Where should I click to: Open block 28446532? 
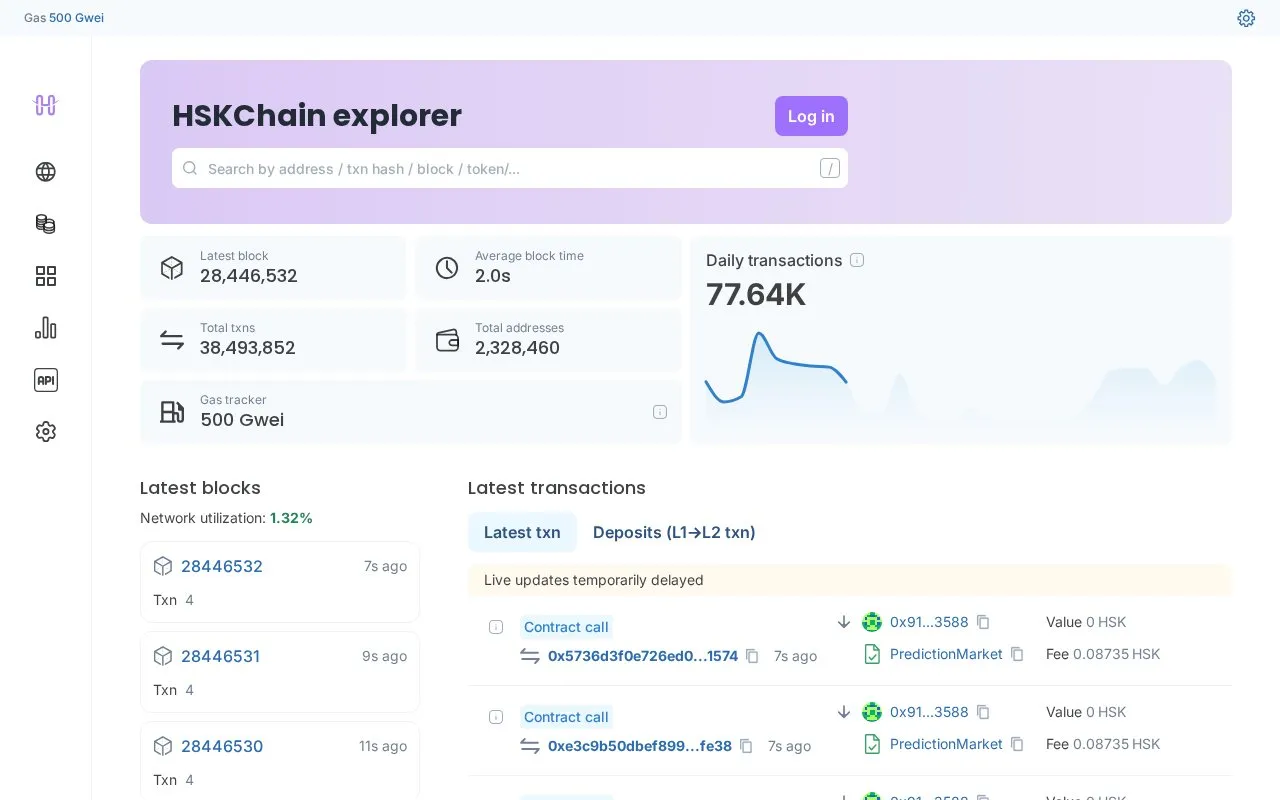coord(222,566)
